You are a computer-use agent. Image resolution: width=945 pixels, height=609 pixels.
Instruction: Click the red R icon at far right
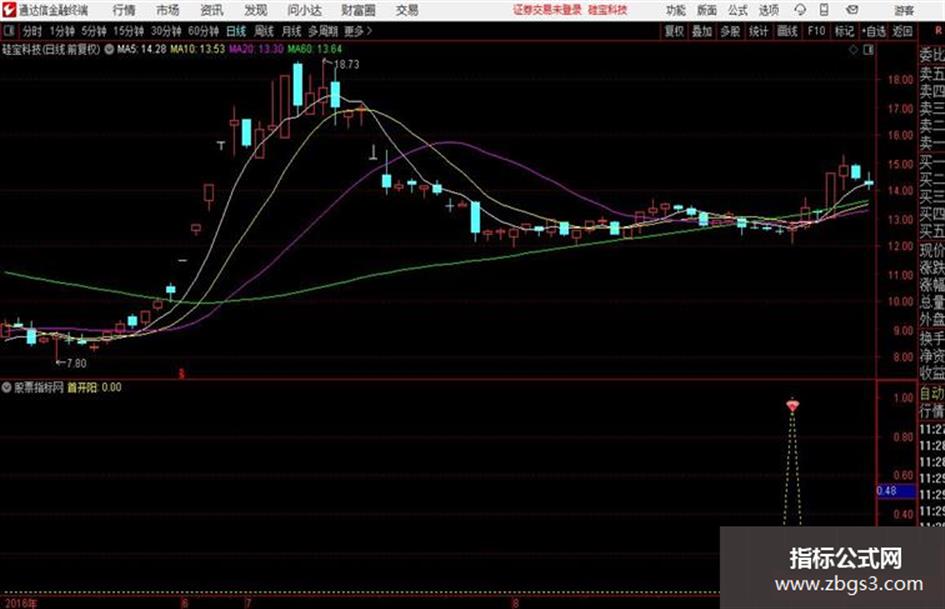pos(938,31)
